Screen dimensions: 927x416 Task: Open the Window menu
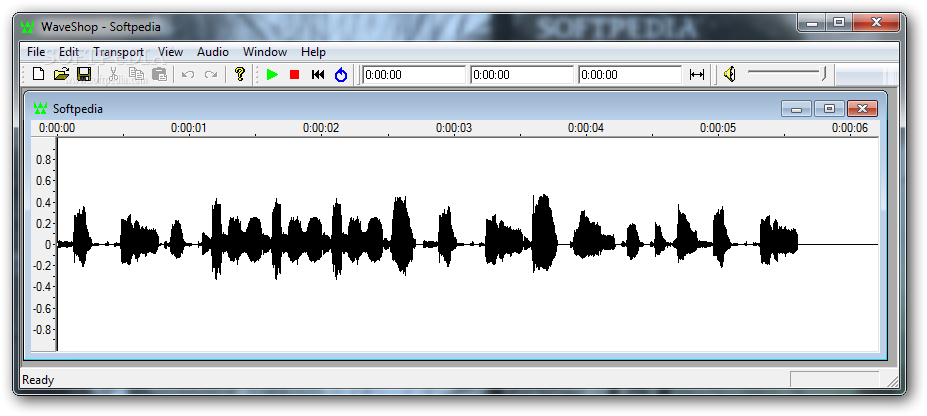[265, 52]
